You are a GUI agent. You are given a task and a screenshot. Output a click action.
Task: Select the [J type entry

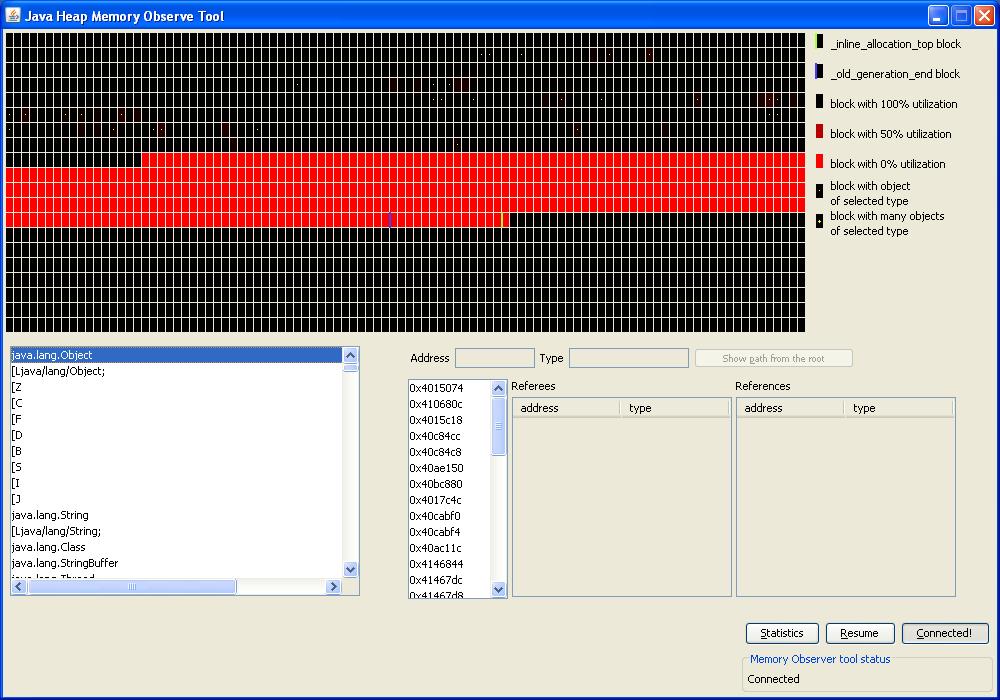click(x=177, y=499)
